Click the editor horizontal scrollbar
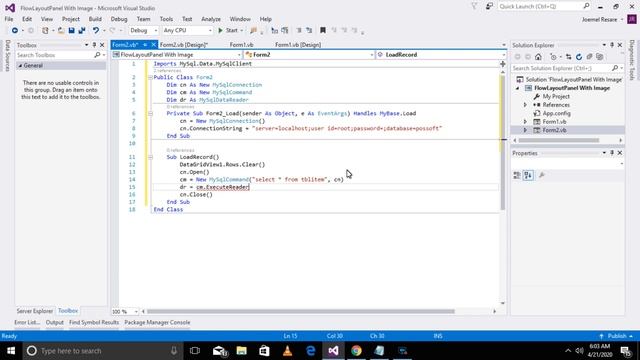This screenshot has height=360, width=640. pyautogui.click(x=301, y=311)
